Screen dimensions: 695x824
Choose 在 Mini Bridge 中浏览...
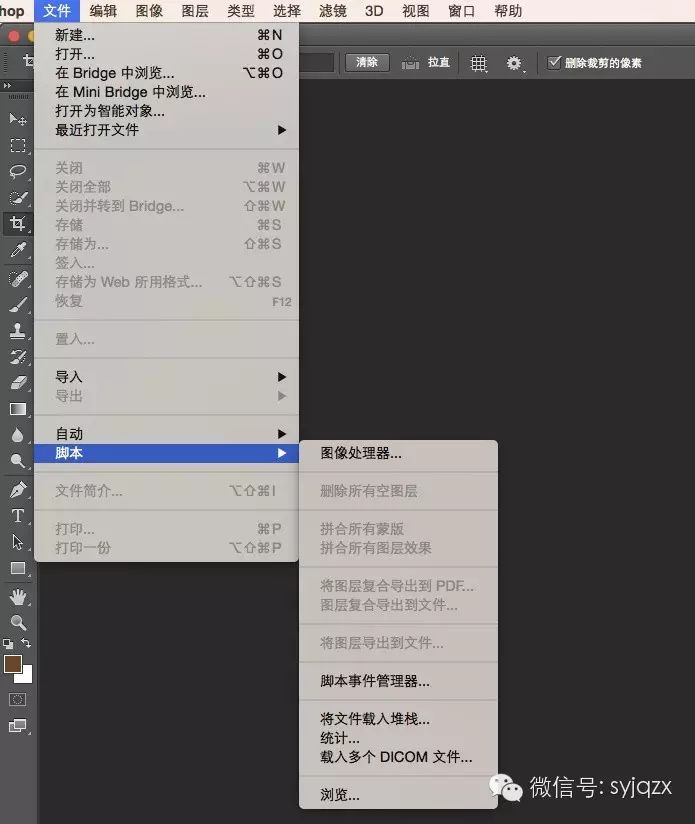click(166, 92)
